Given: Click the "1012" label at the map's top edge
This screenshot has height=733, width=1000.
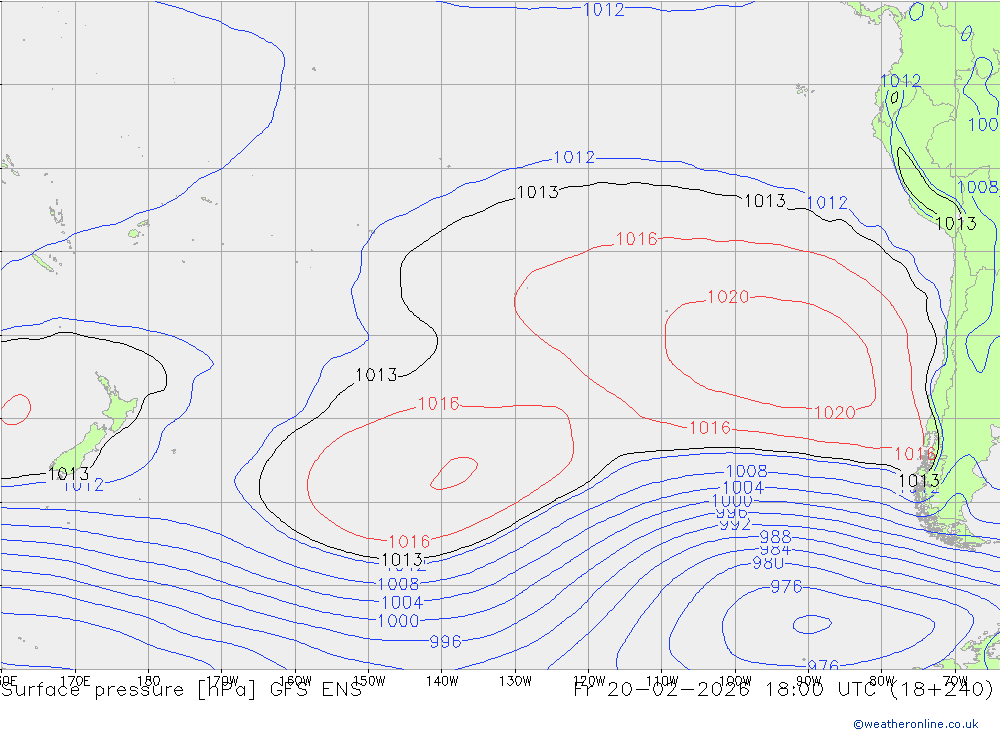Looking at the screenshot, I should point(603,10).
